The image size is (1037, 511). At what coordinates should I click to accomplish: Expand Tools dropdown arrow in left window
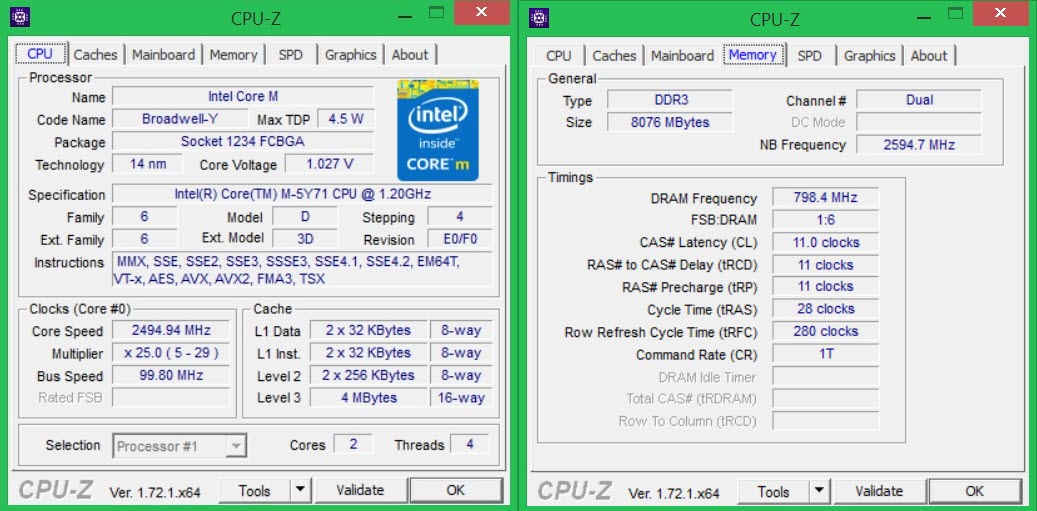coord(300,491)
